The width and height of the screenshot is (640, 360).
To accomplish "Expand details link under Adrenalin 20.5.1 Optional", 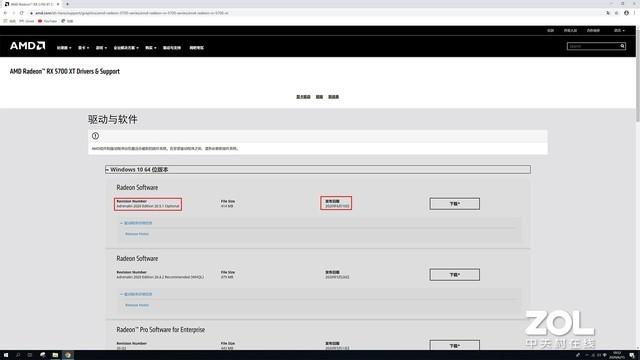I will 136,223.
